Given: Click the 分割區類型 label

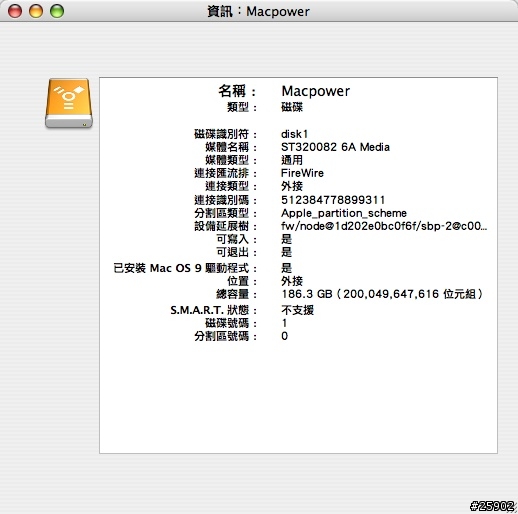Looking at the screenshot, I should [225, 213].
